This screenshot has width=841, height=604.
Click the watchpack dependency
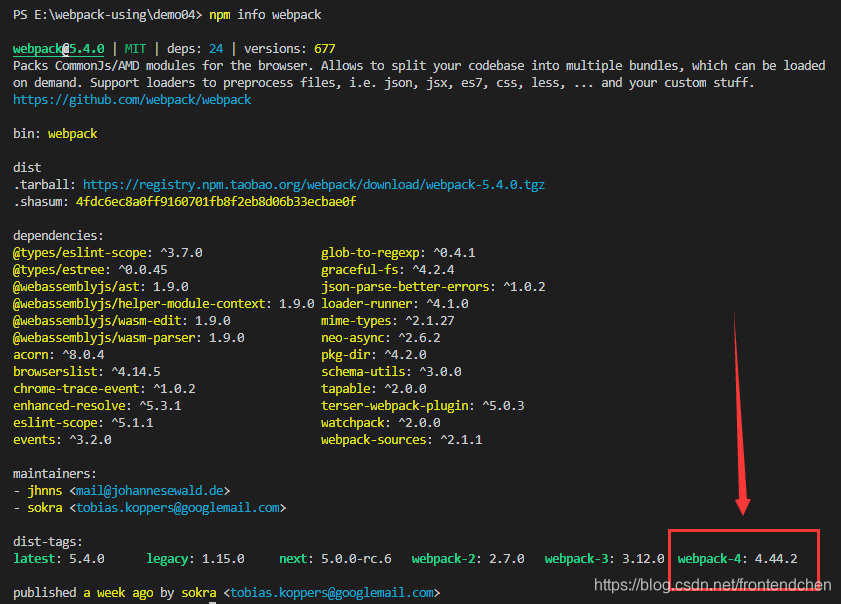[381, 423]
